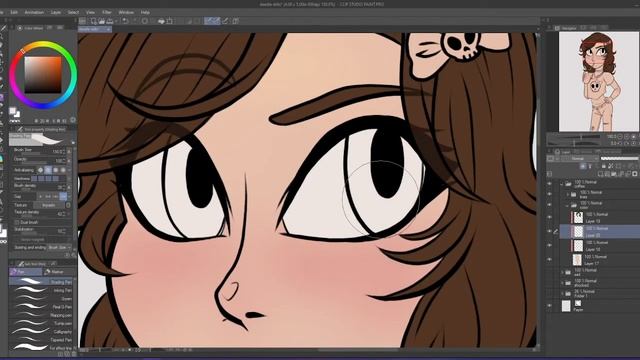Hide the selected highlighted layer's eye icon
Viewport: 640px width, 360px height.
point(550,231)
